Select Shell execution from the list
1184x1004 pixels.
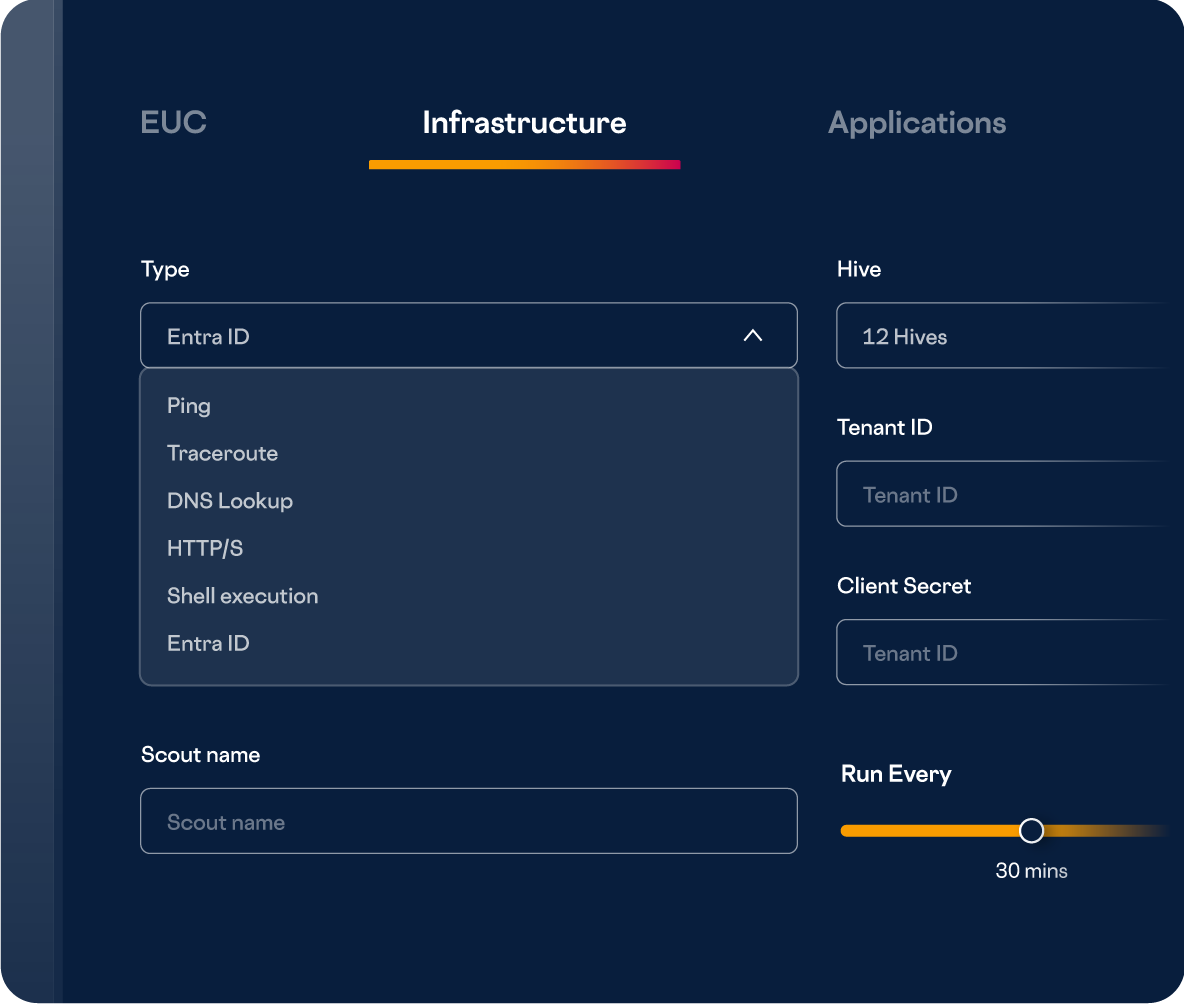point(242,596)
